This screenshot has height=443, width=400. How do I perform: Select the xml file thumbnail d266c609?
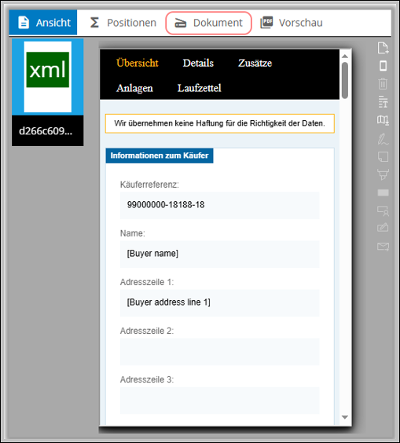pyautogui.click(x=48, y=92)
